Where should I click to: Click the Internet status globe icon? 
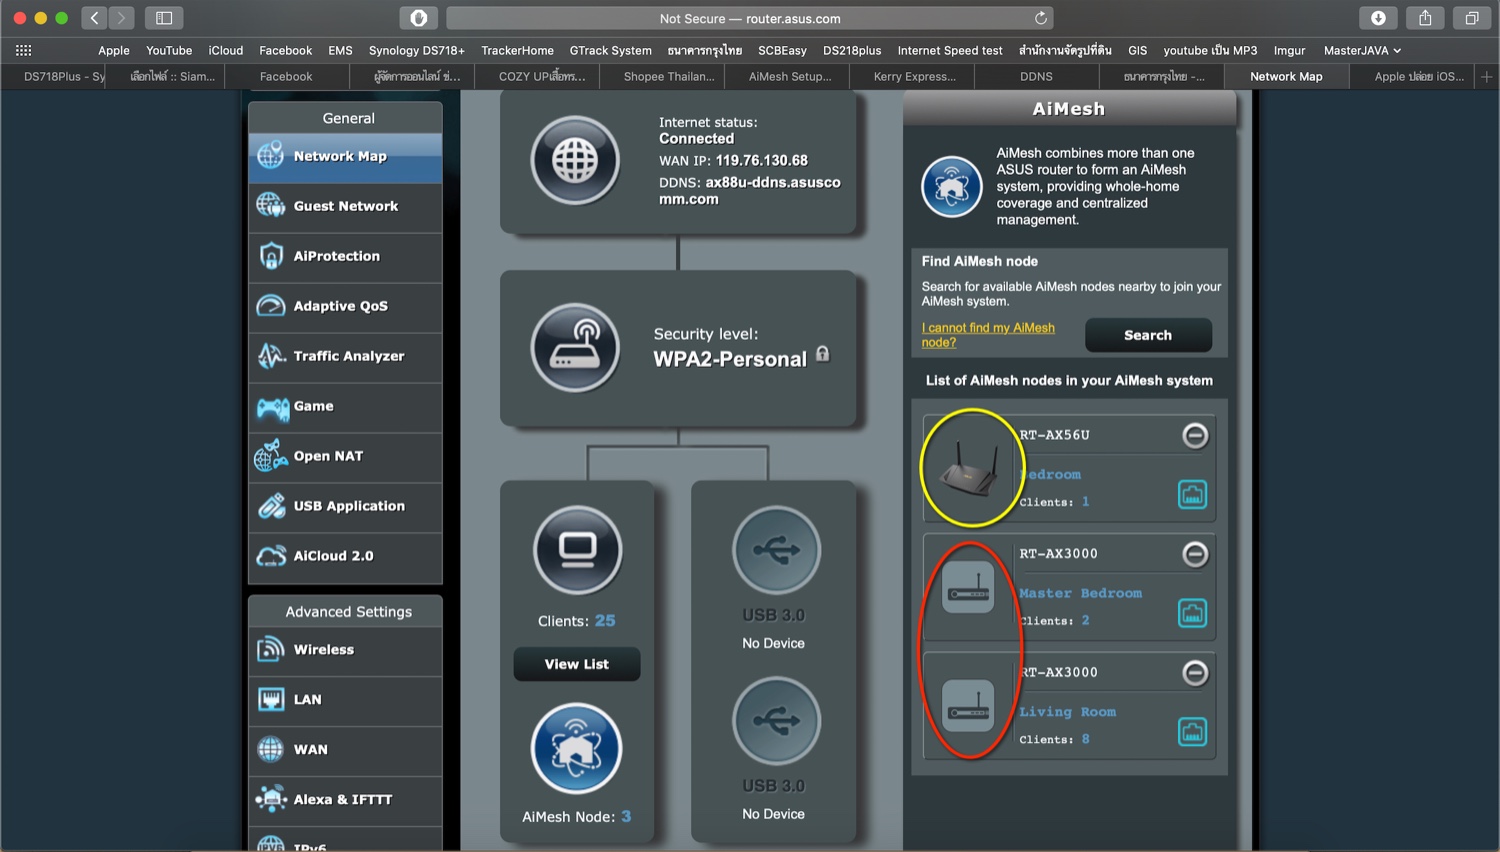(x=575, y=160)
